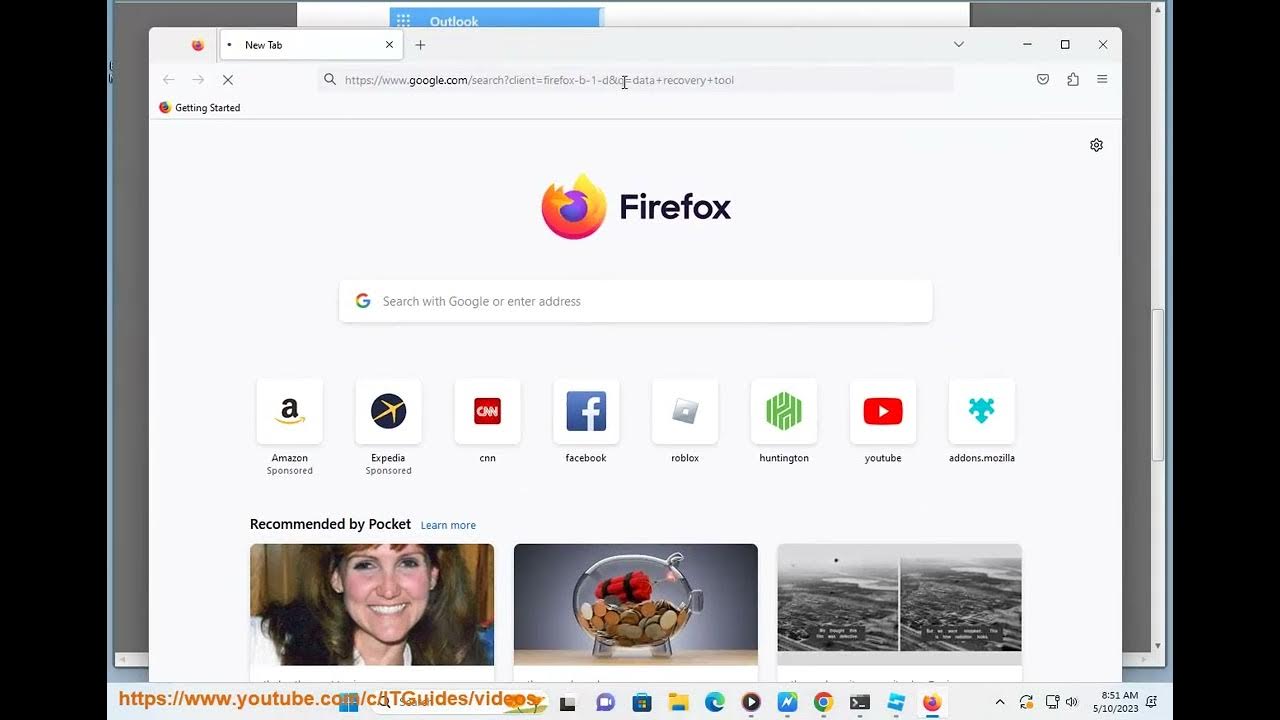Open the smiling woman Pocket story
This screenshot has height=720, width=1280.
tap(372, 605)
